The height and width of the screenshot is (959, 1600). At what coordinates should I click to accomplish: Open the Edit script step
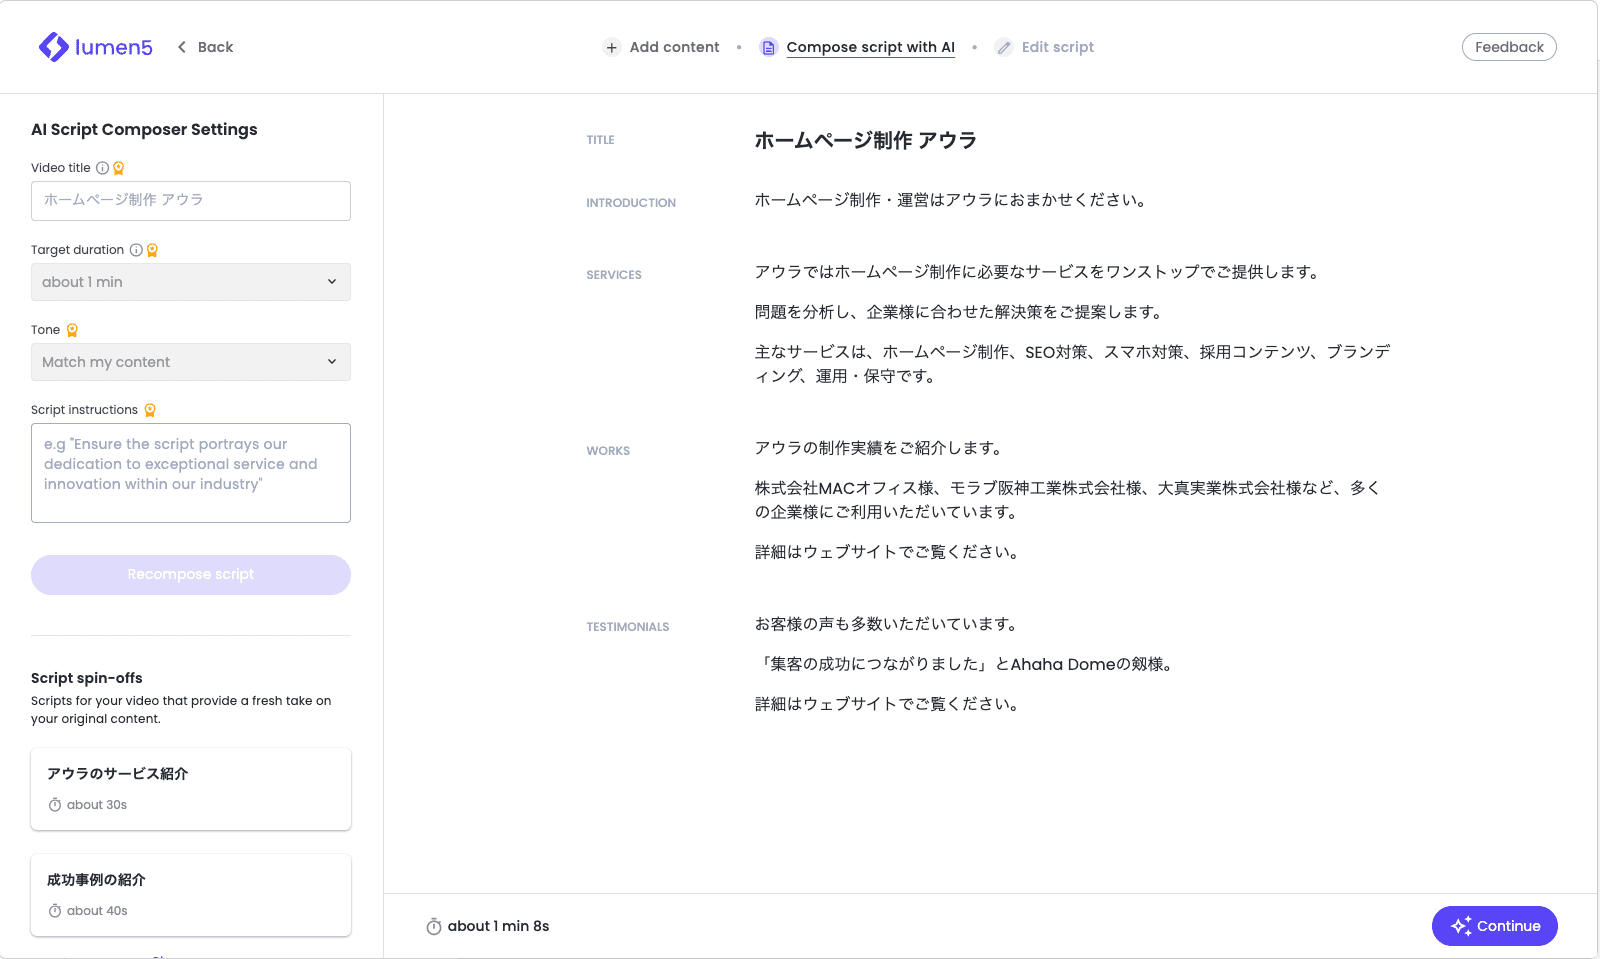pos(1045,47)
